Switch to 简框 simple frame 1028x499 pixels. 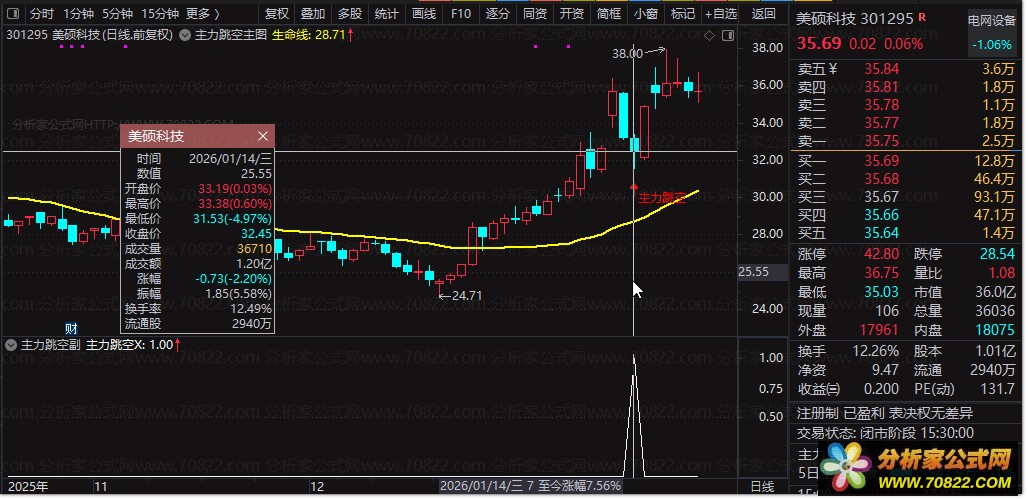609,13
